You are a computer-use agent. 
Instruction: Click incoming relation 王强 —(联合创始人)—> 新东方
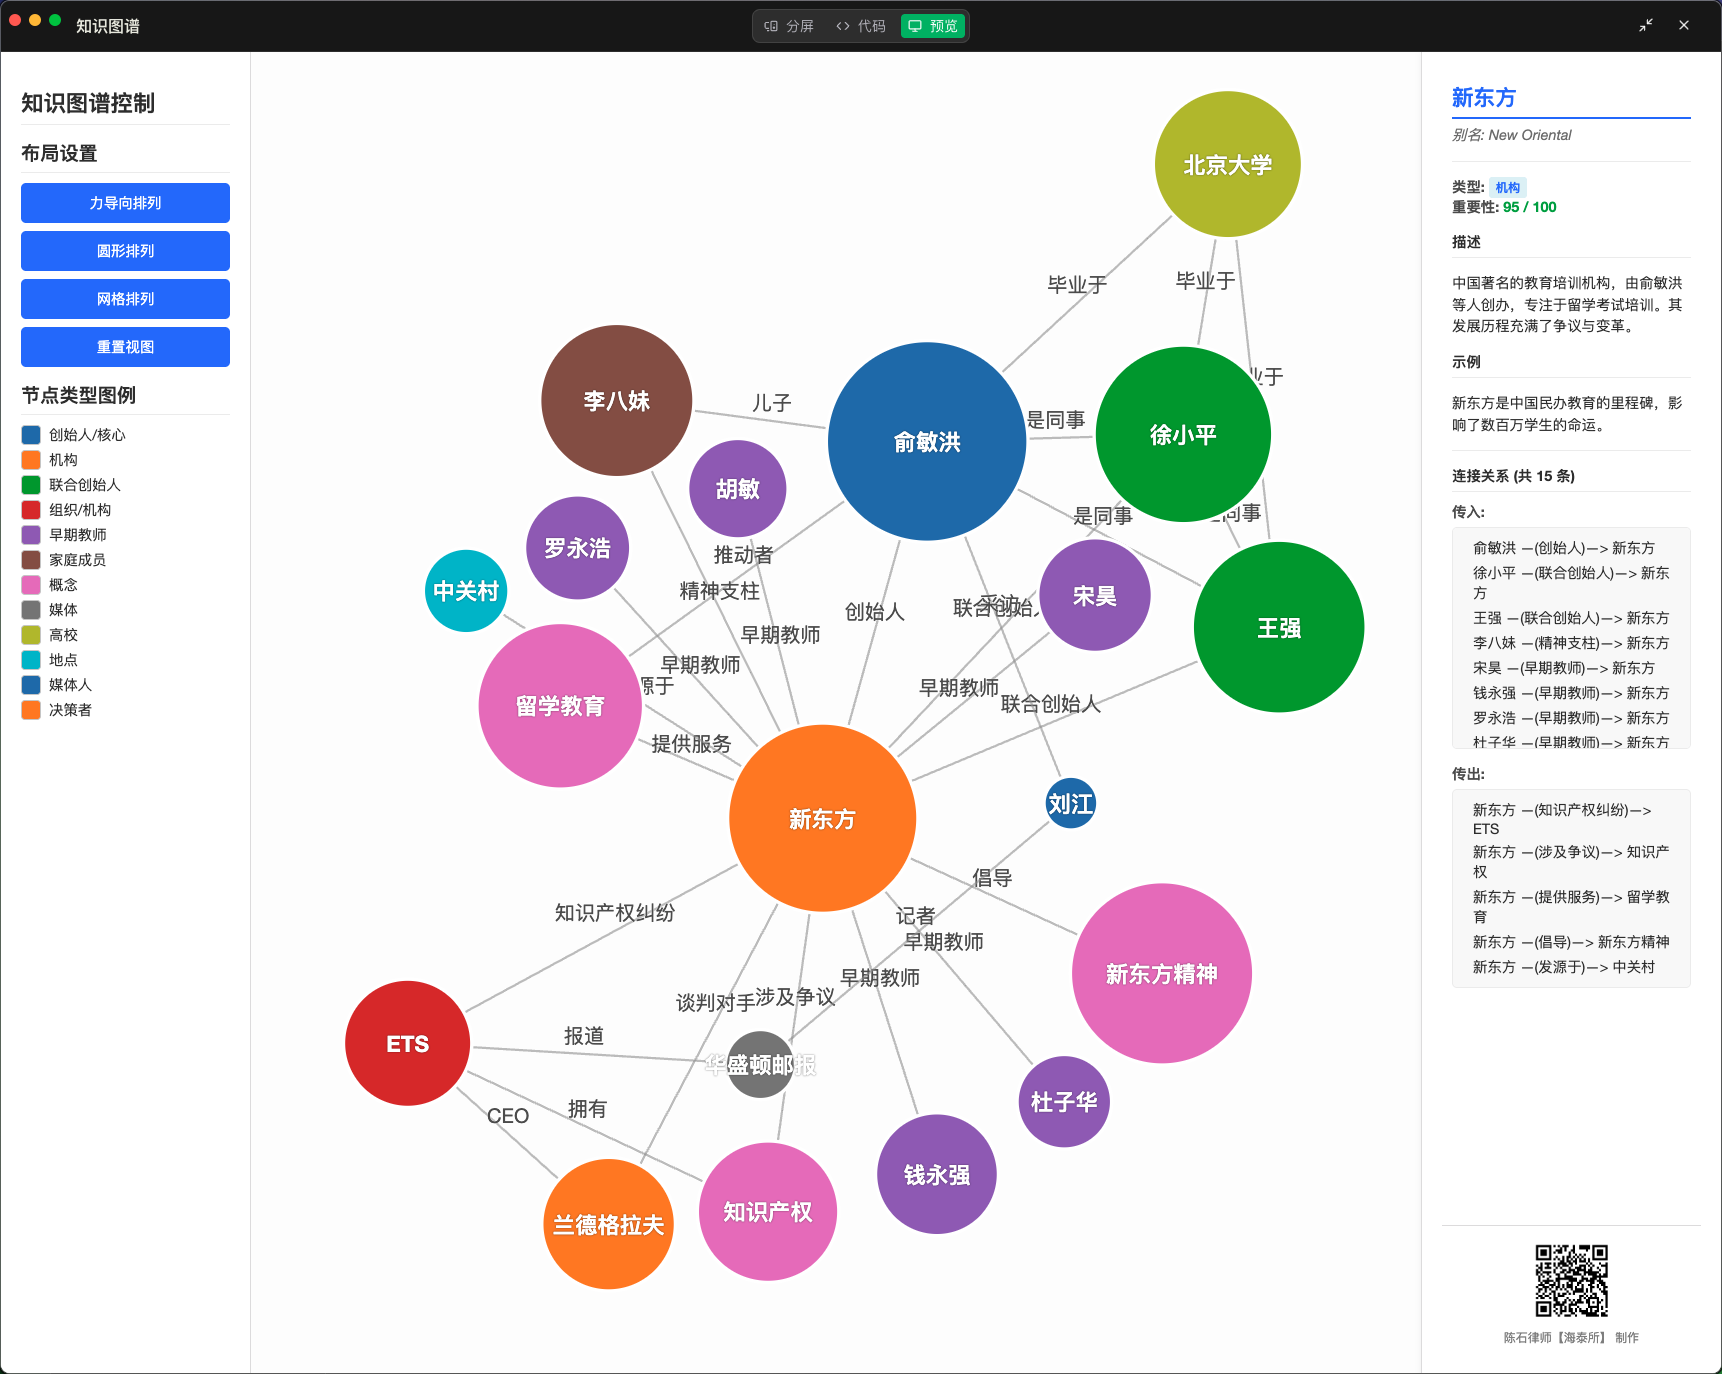(1571, 618)
